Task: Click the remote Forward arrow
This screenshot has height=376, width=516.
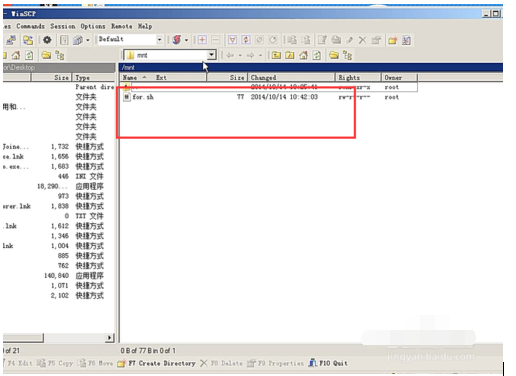Action: point(251,55)
